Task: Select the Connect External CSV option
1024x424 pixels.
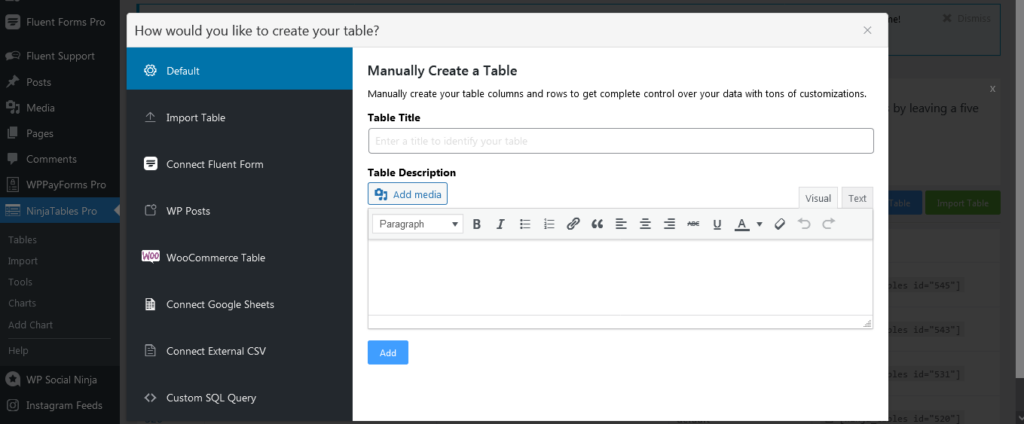Action: coord(240,351)
